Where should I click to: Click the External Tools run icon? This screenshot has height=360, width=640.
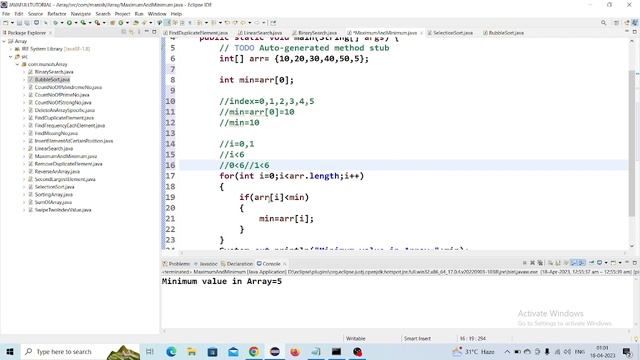(97, 23)
